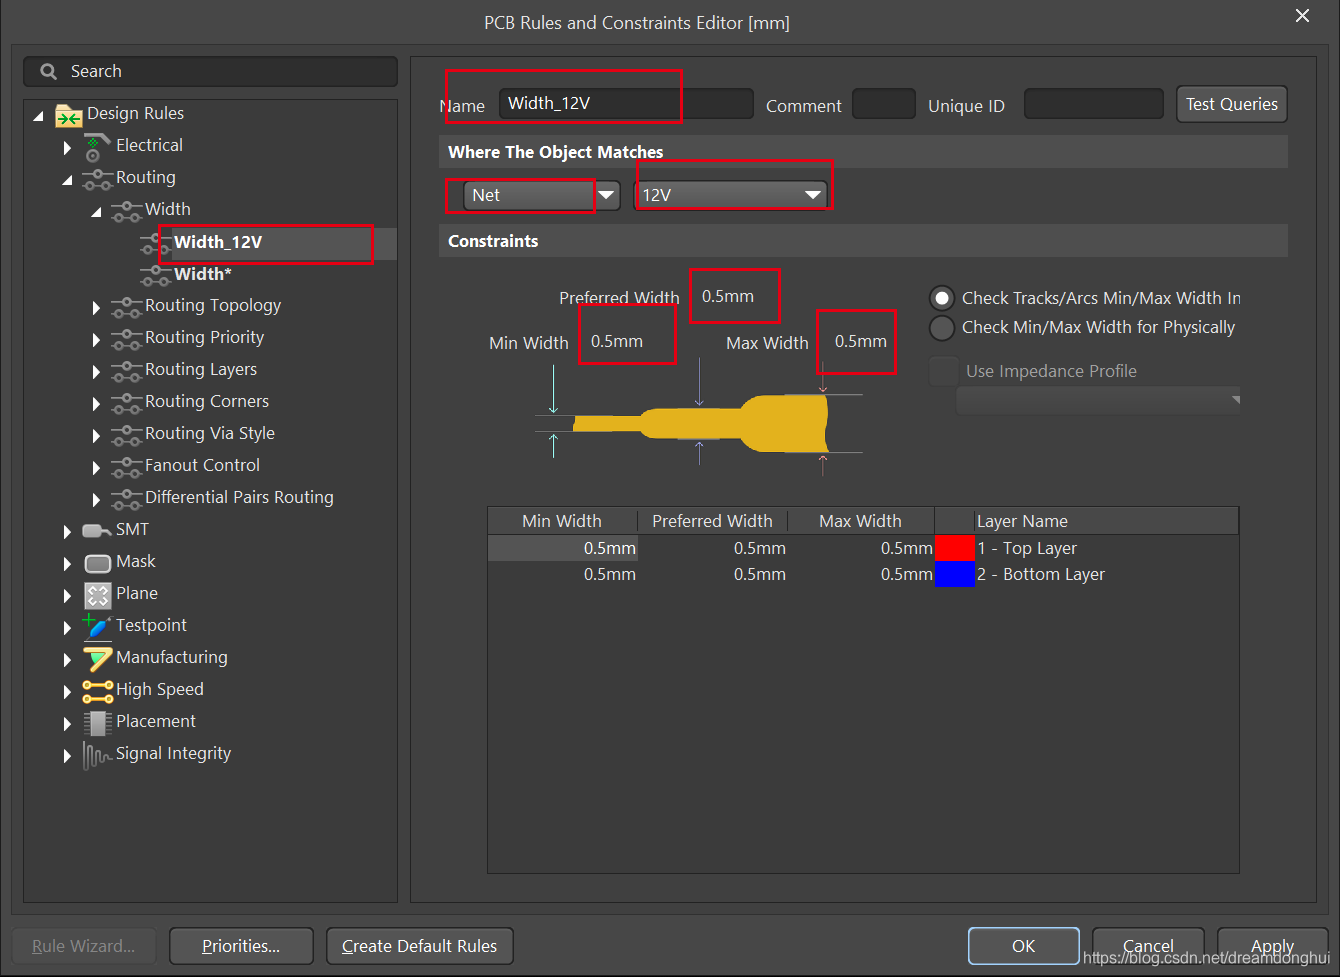
Task: Click the Test Queries button
Action: [x=1231, y=104]
